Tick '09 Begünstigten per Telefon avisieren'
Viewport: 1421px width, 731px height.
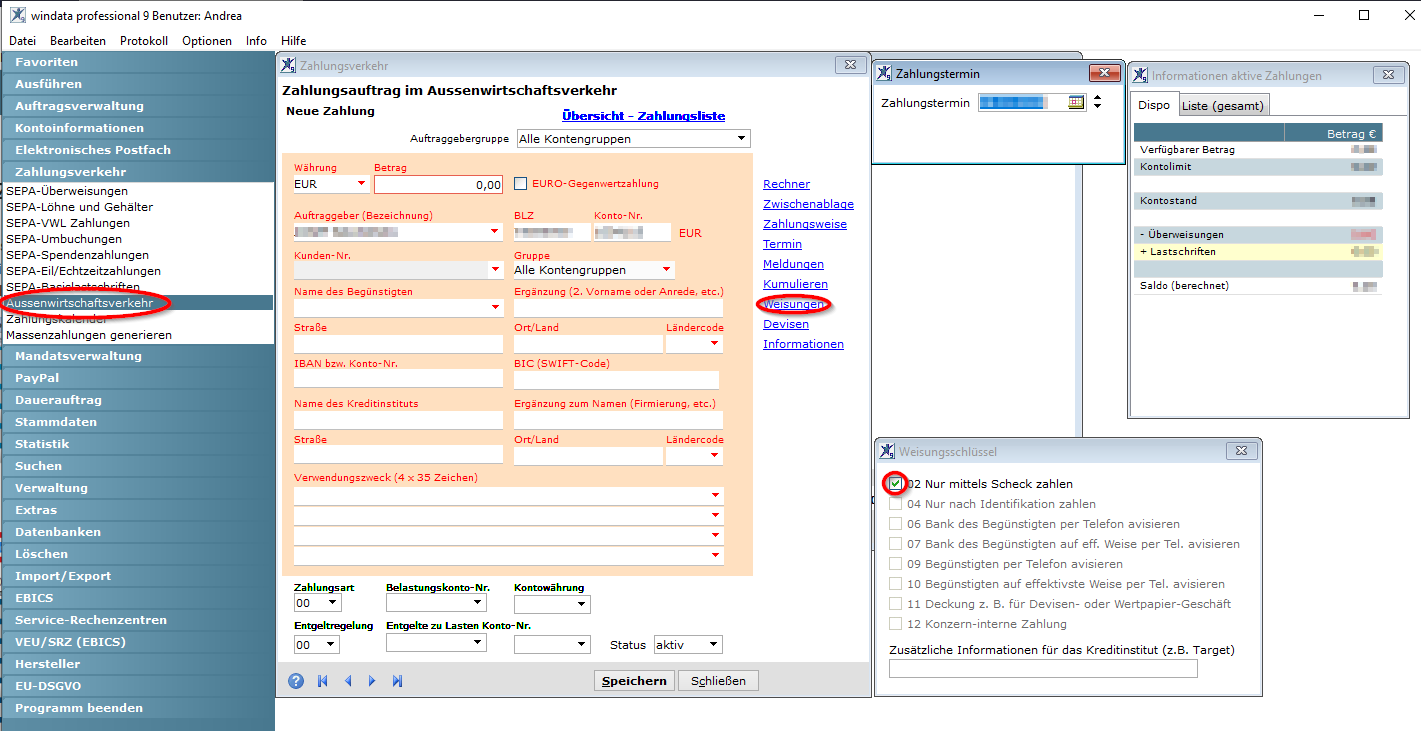point(896,564)
